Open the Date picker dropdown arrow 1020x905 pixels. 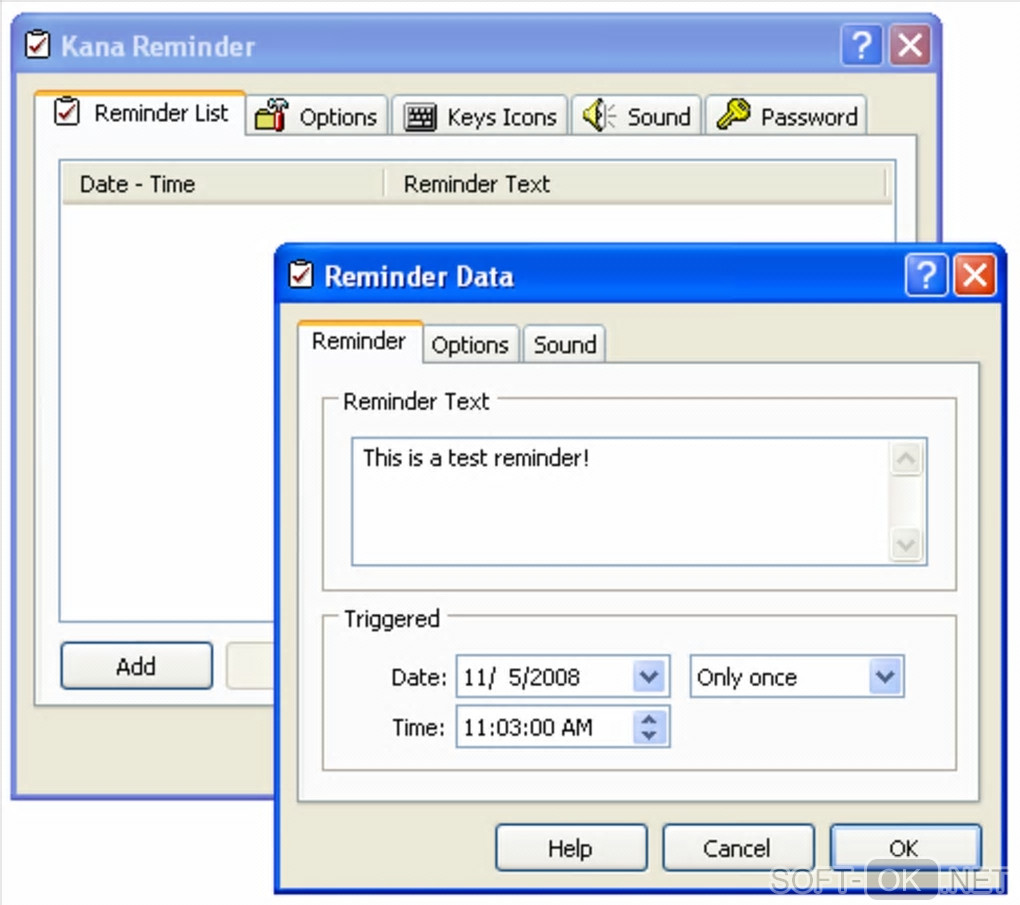(649, 677)
